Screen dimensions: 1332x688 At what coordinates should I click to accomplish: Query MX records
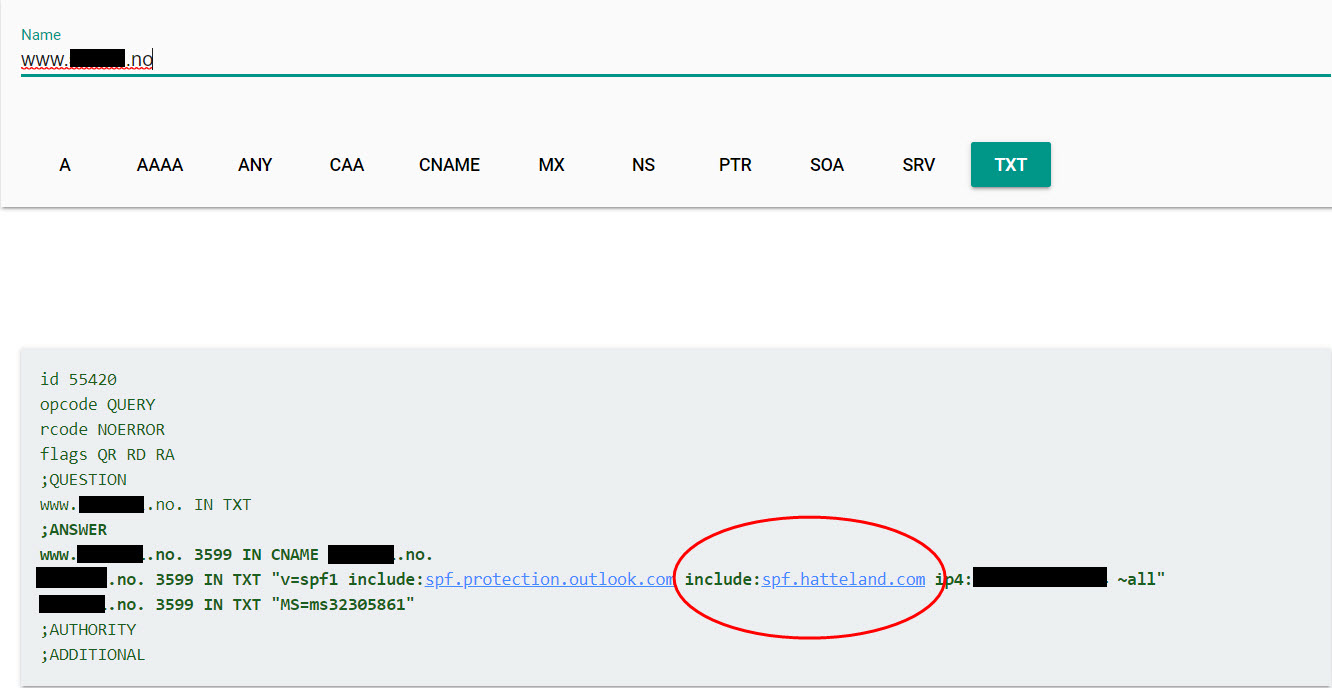click(552, 165)
